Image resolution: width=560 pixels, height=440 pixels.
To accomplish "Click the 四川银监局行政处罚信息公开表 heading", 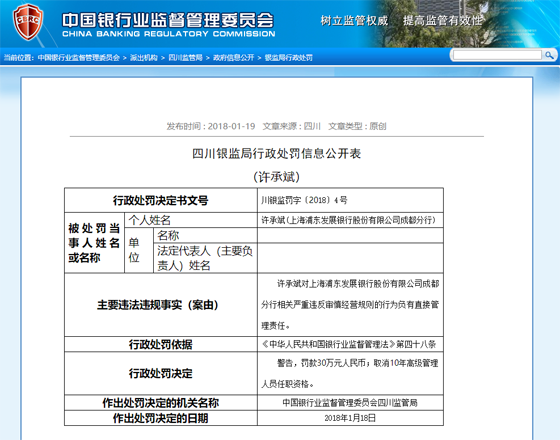I will click(277, 154).
